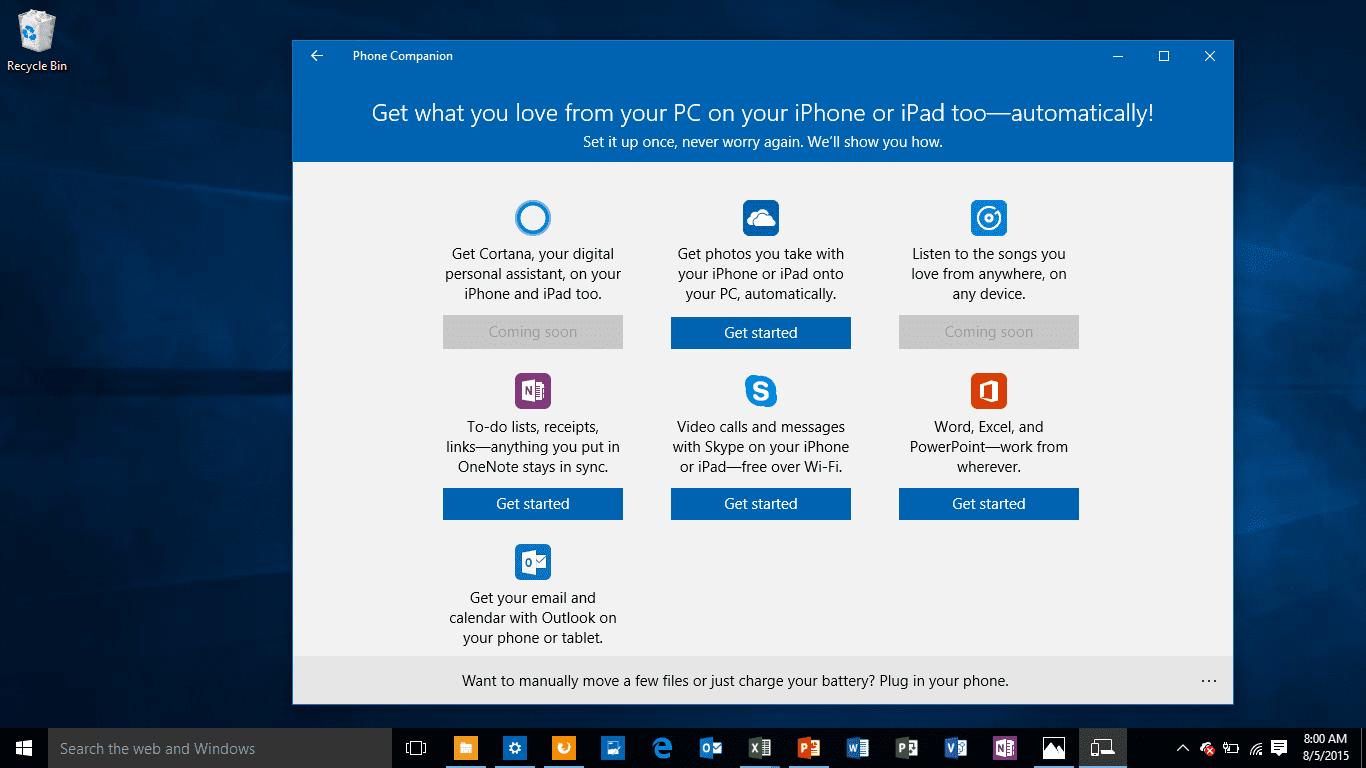The image size is (1366, 768).
Task: Open Word from the taskbar
Action: tap(858, 748)
